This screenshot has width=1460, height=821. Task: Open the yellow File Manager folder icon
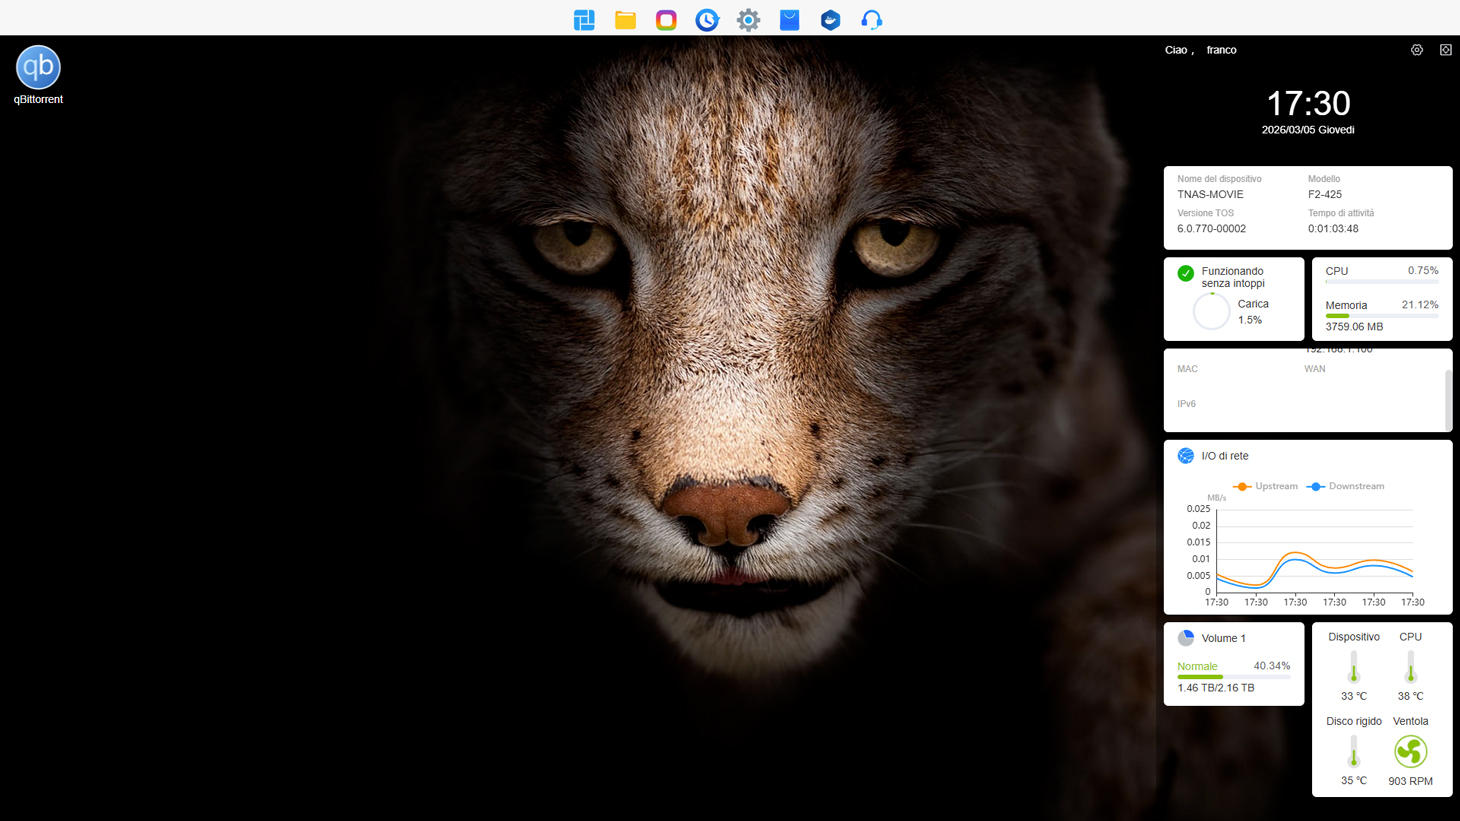pos(625,20)
